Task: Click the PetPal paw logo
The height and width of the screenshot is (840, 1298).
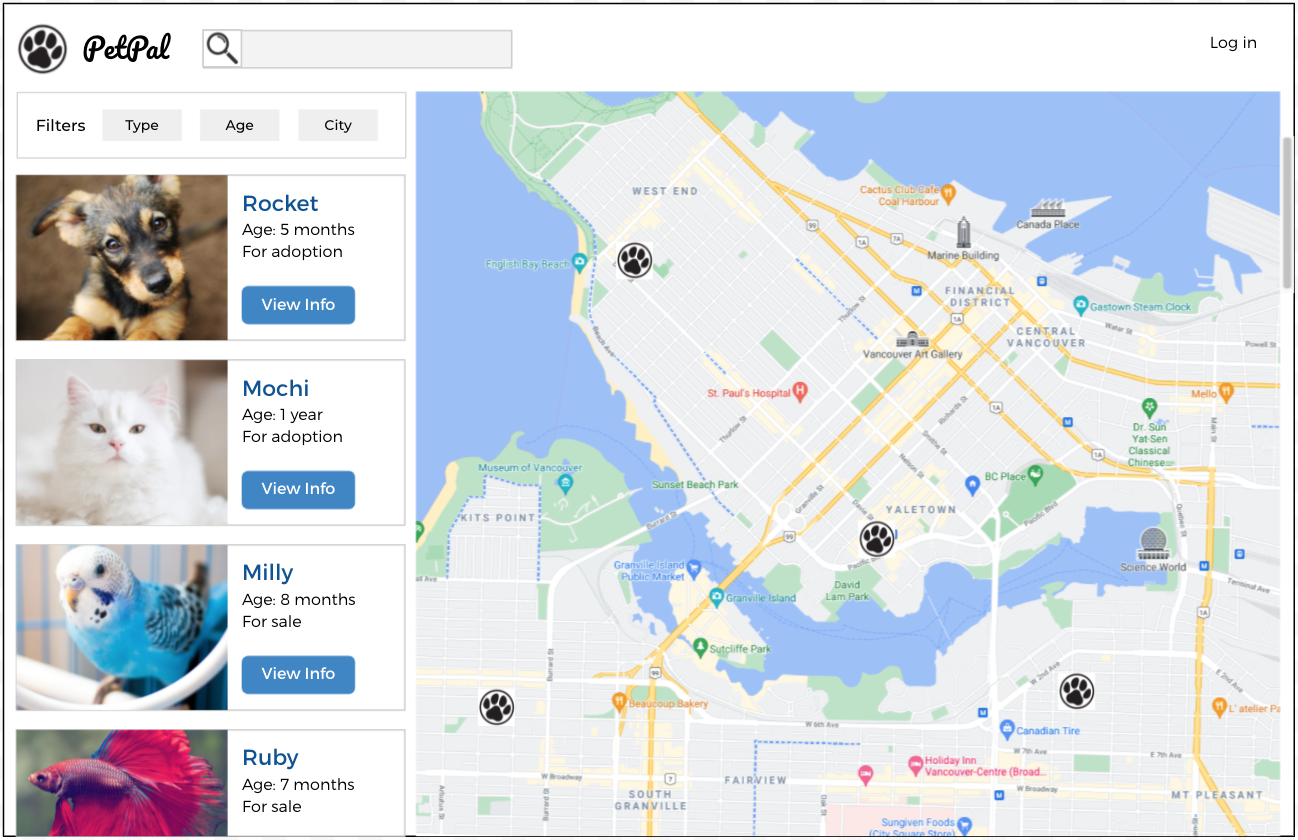Action: click(x=43, y=49)
